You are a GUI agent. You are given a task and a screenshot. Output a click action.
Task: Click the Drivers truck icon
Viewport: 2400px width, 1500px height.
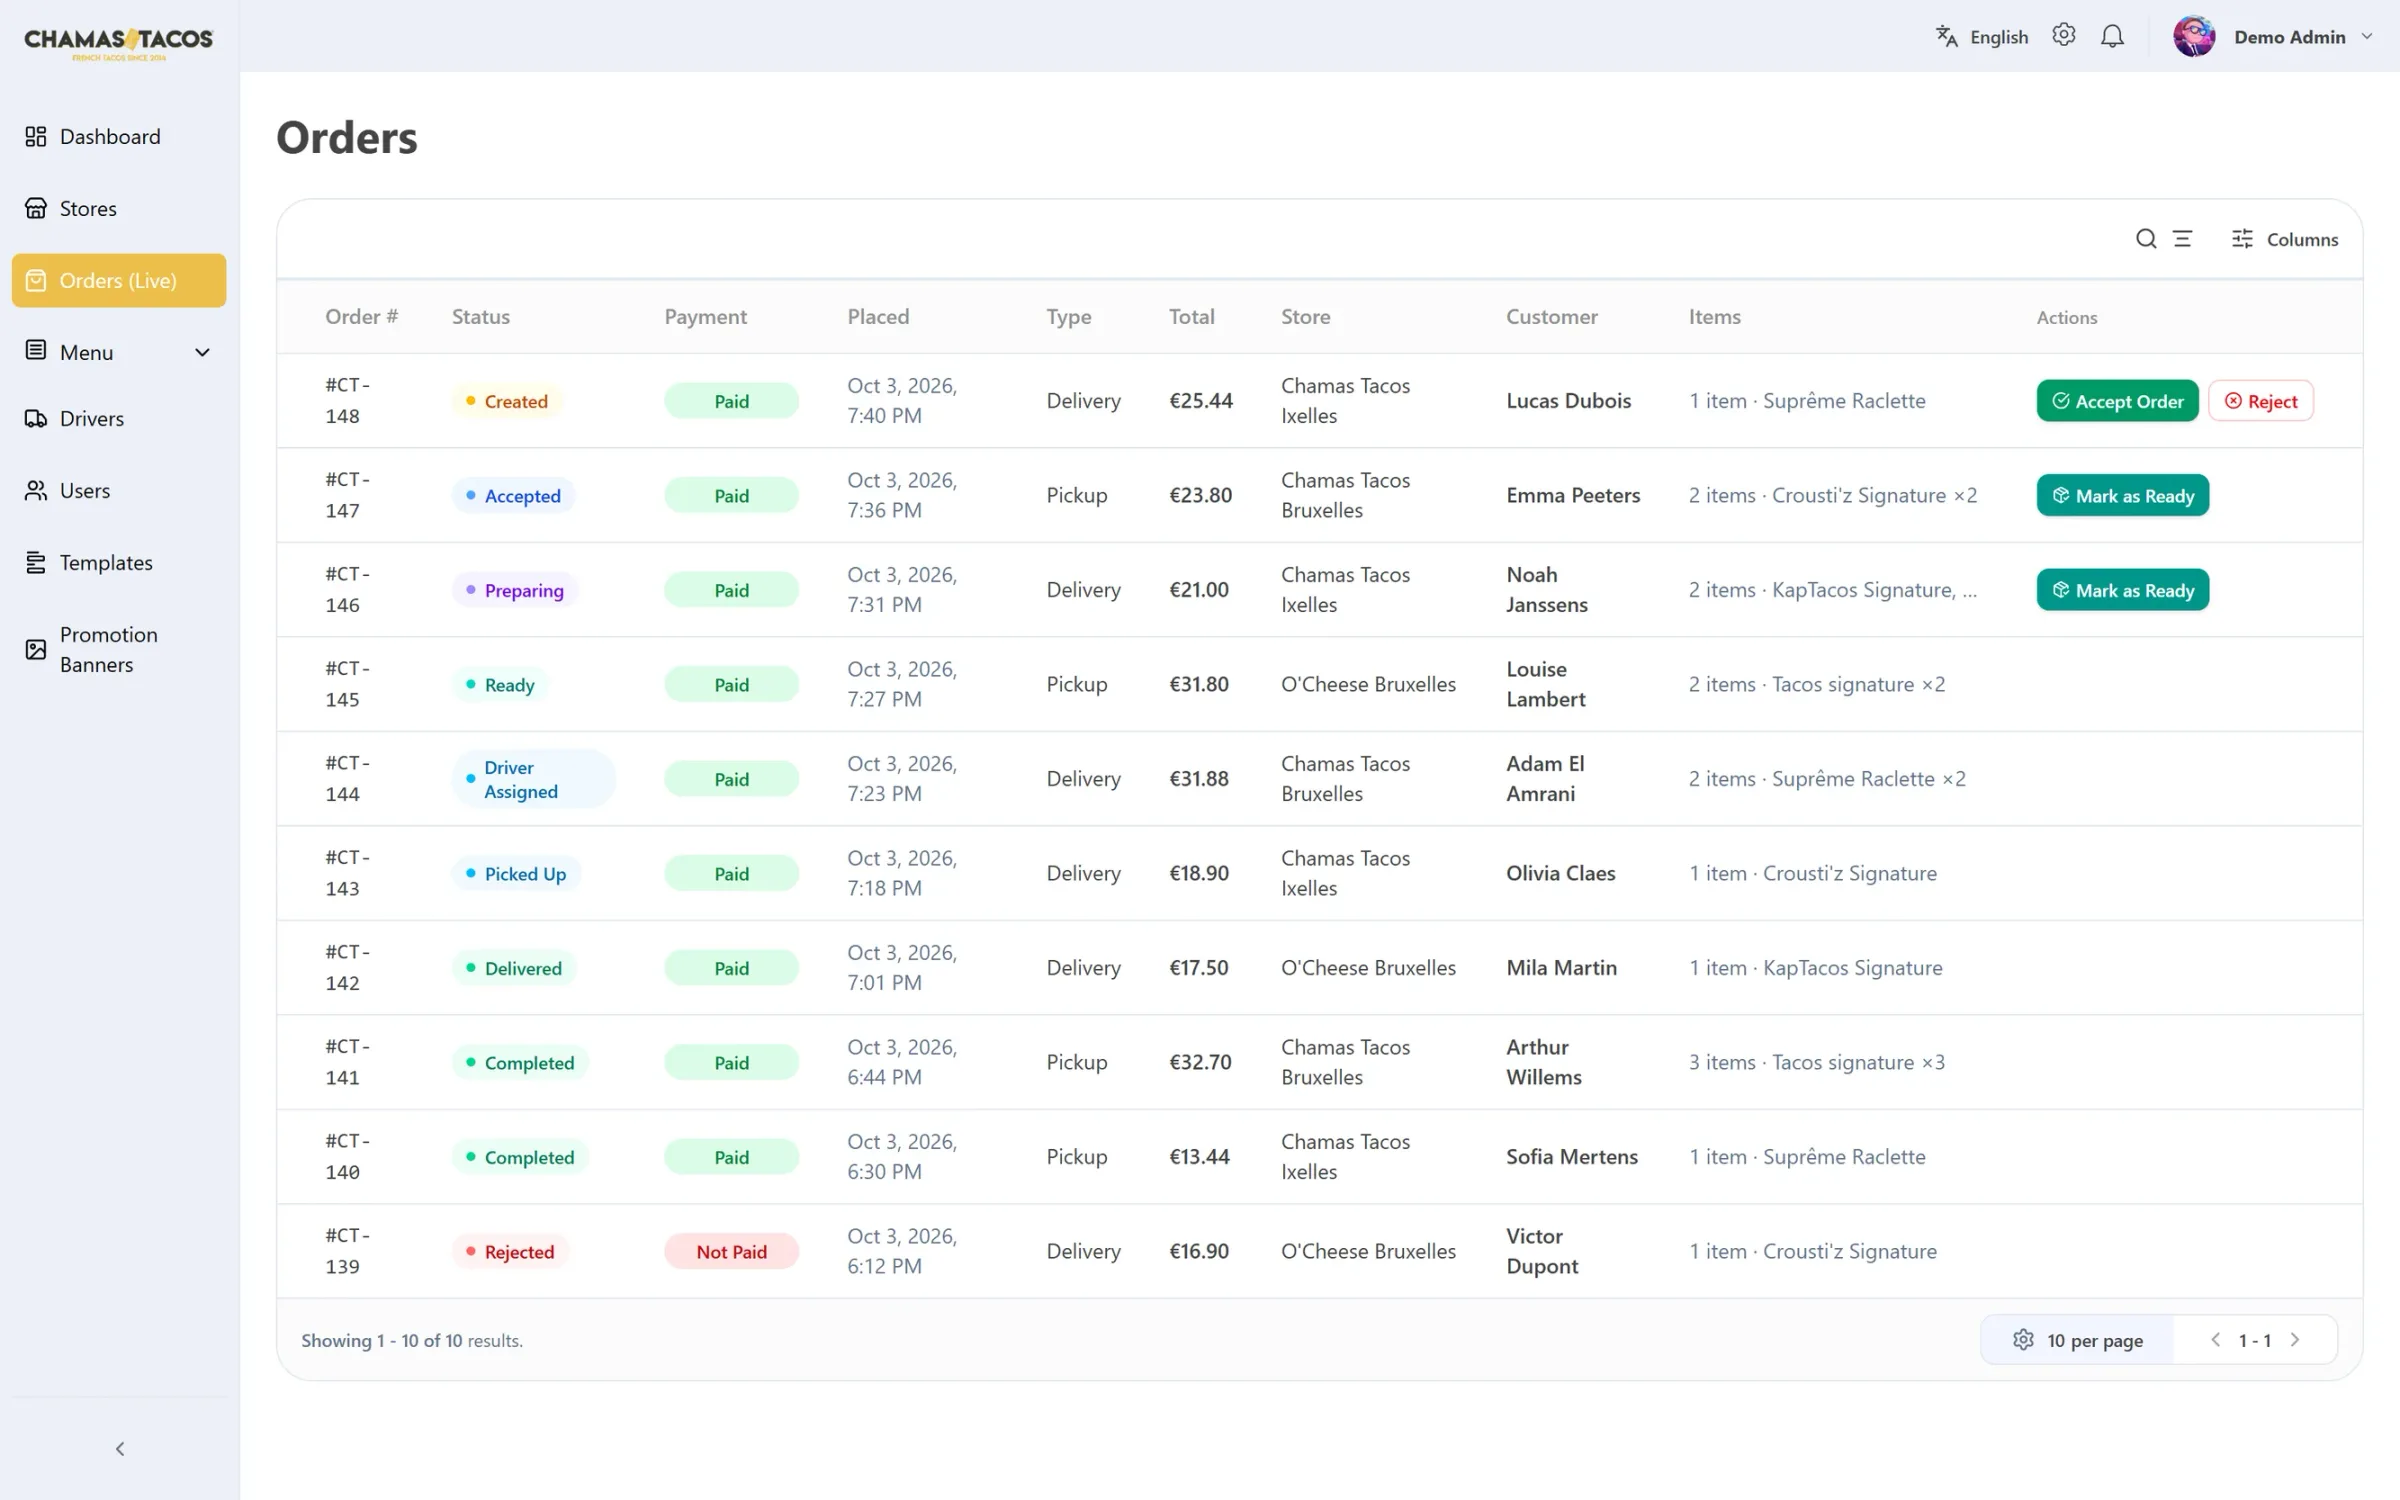36,418
